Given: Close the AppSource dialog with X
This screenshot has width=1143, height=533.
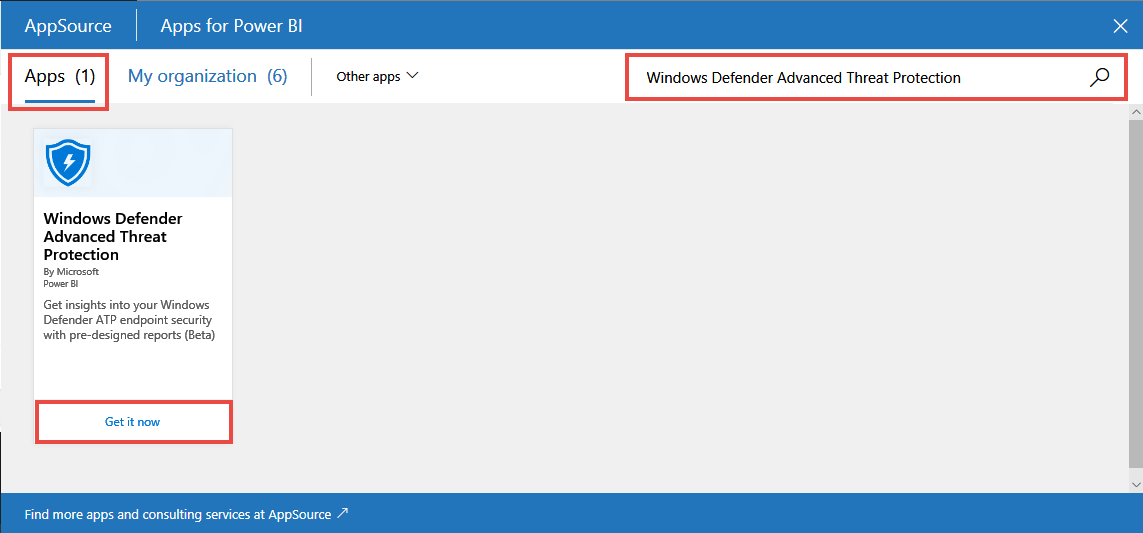Looking at the screenshot, I should [x=1120, y=26].
